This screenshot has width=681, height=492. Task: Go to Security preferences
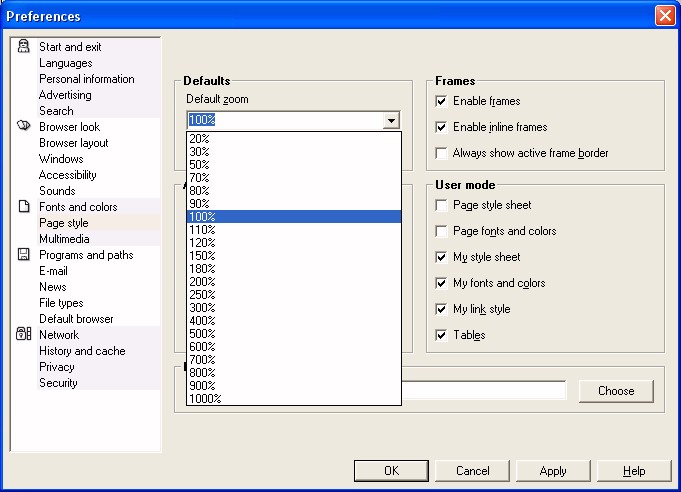(x=58, y=383)
